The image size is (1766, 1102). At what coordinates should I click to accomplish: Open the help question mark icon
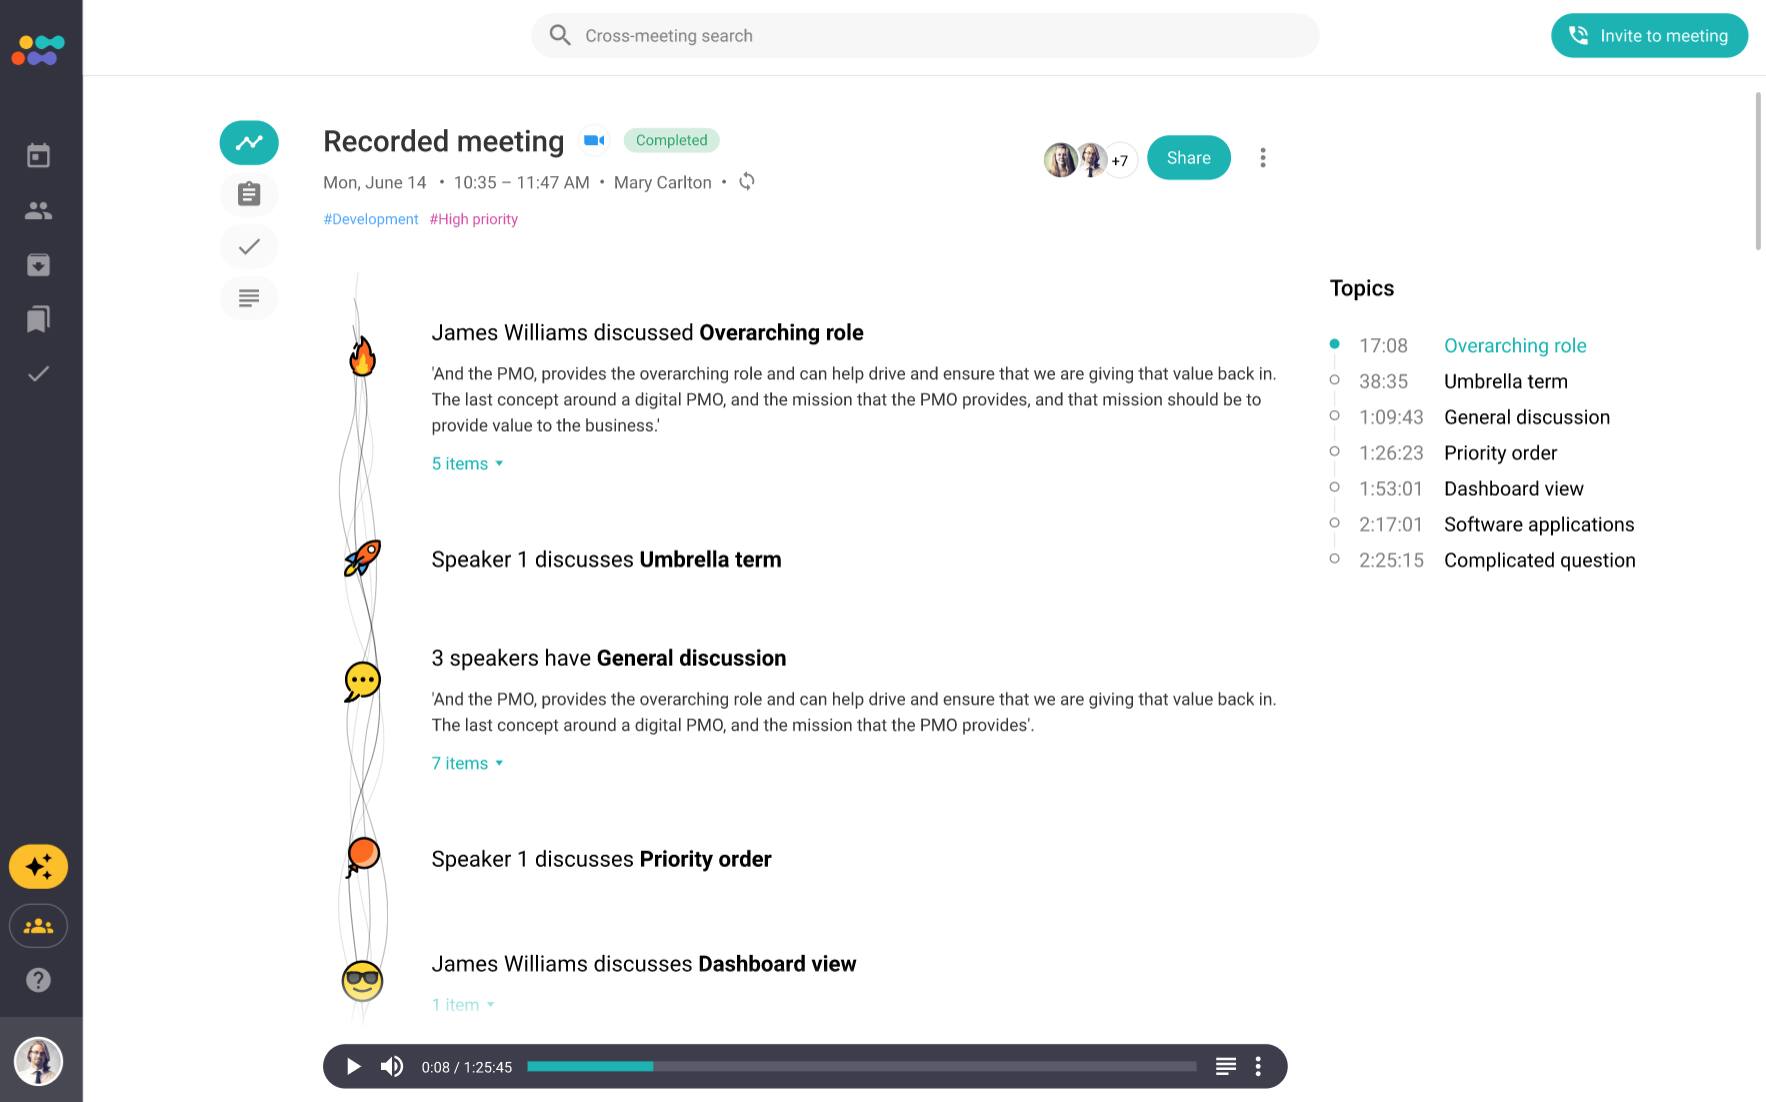pos(38,980)
